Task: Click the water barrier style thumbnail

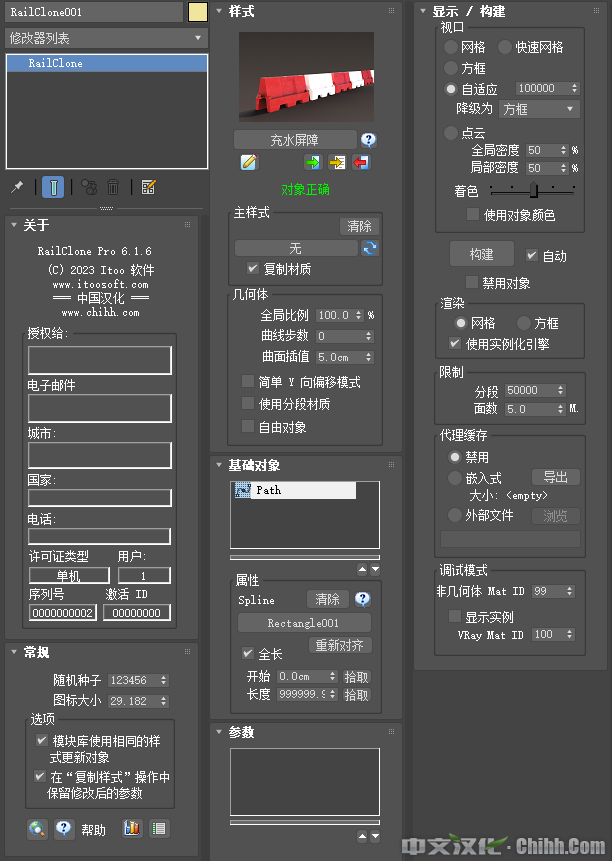Action: pyautogui.click(x=306, y=77)
